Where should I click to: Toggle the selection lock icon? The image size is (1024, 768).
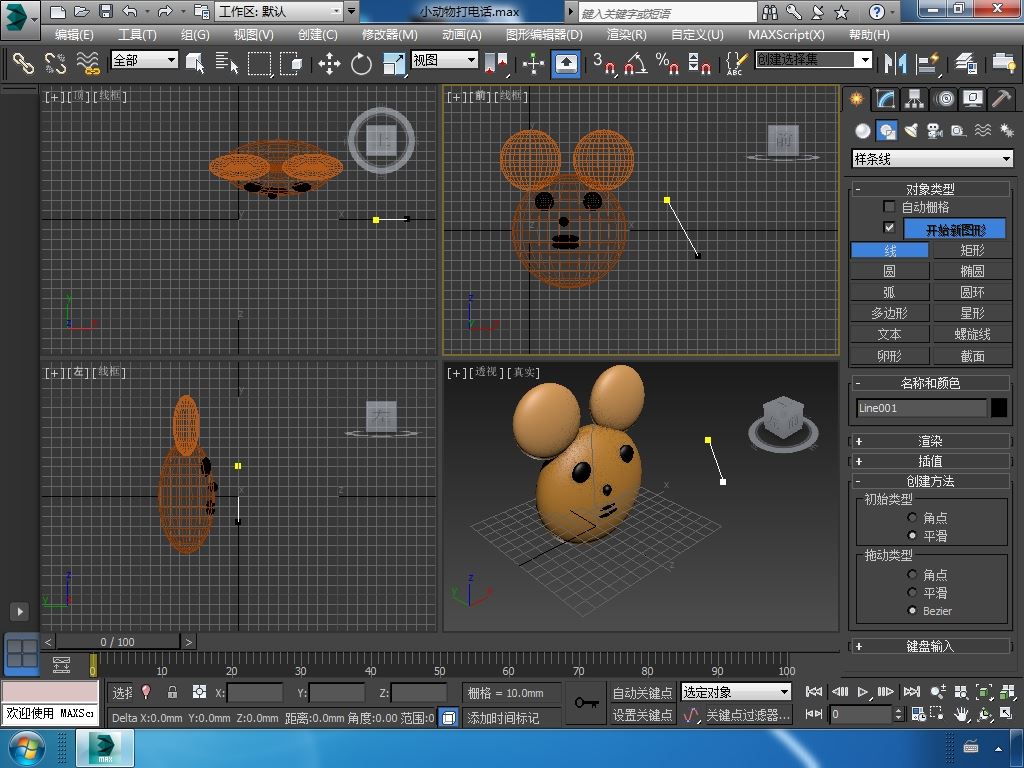click(x=172, y=692)
